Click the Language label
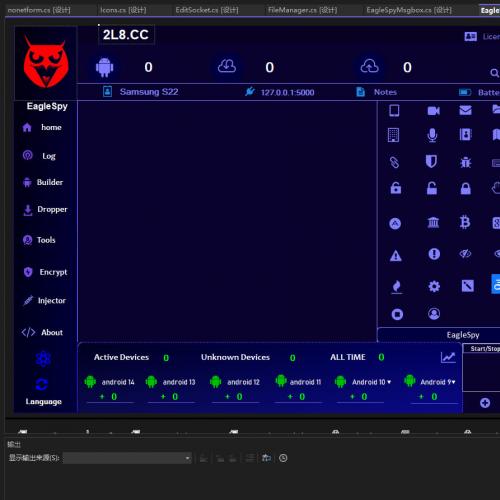The width and height of the screenshot is (500, 500). click(x=44, y=402)
